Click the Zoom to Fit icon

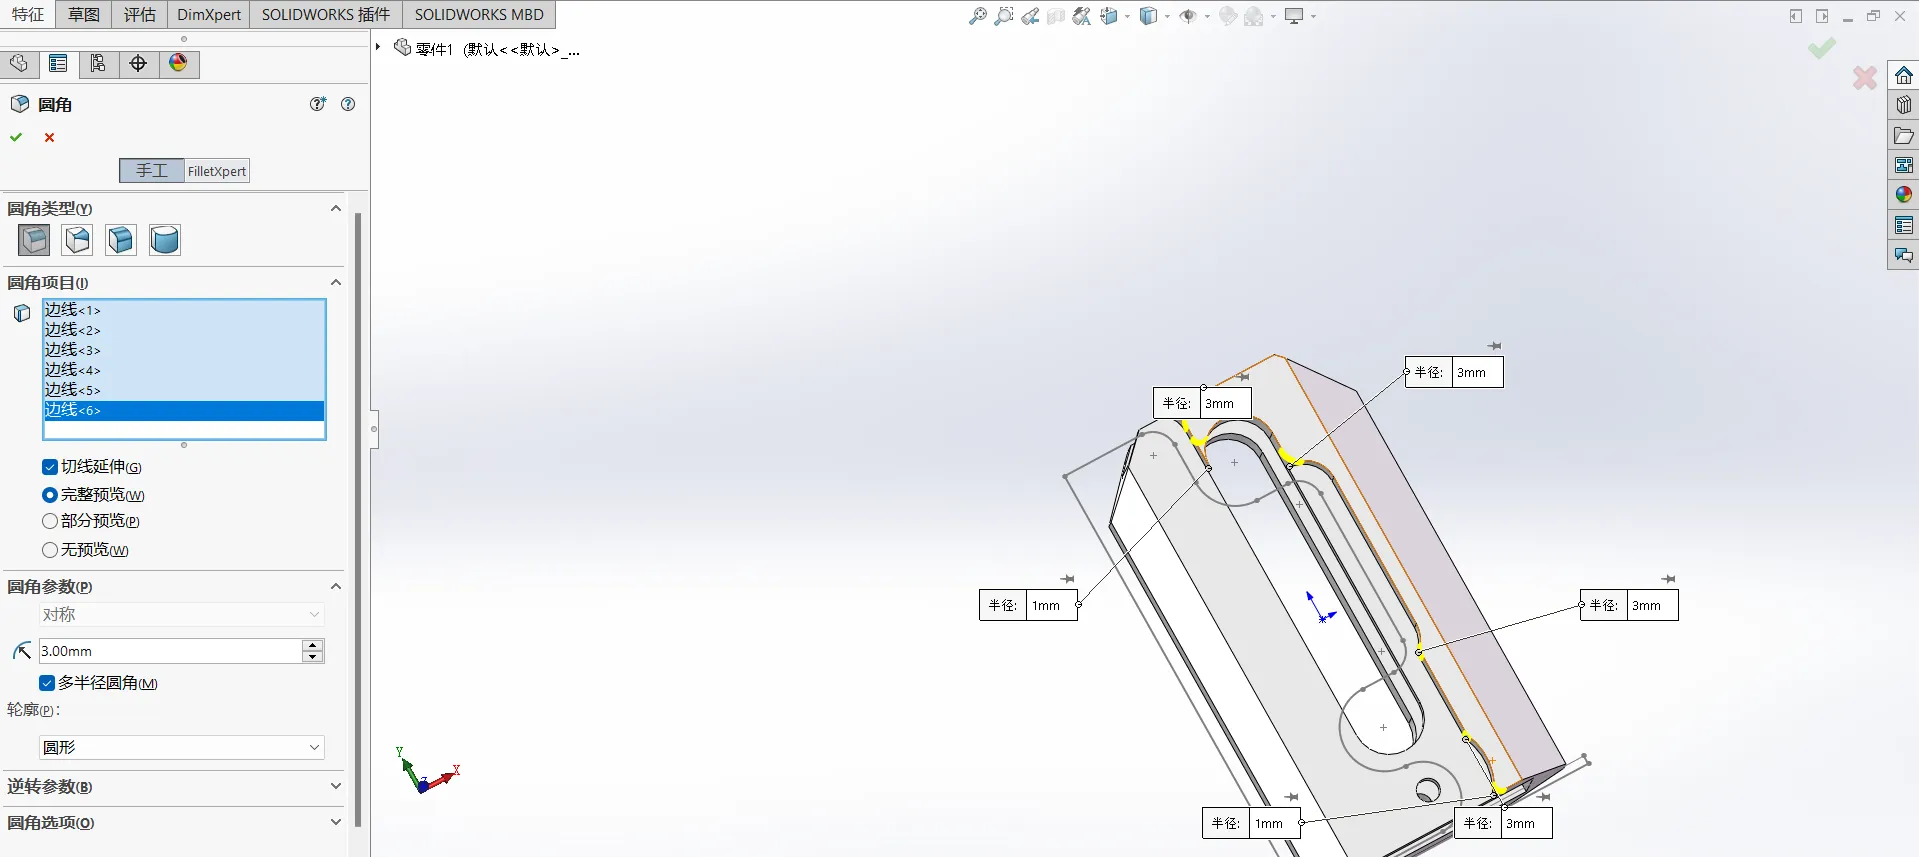[978, 16]
